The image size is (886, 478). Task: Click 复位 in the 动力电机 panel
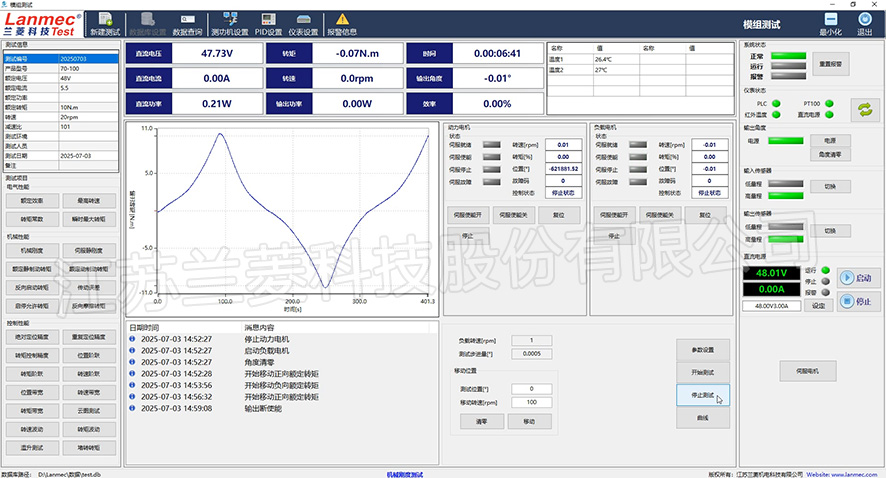[559, 215]
